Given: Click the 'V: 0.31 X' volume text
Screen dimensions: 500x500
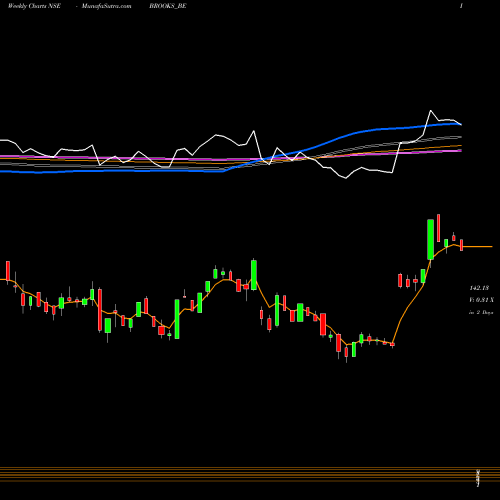Looking at the screenshot, I should click(481, 300).
